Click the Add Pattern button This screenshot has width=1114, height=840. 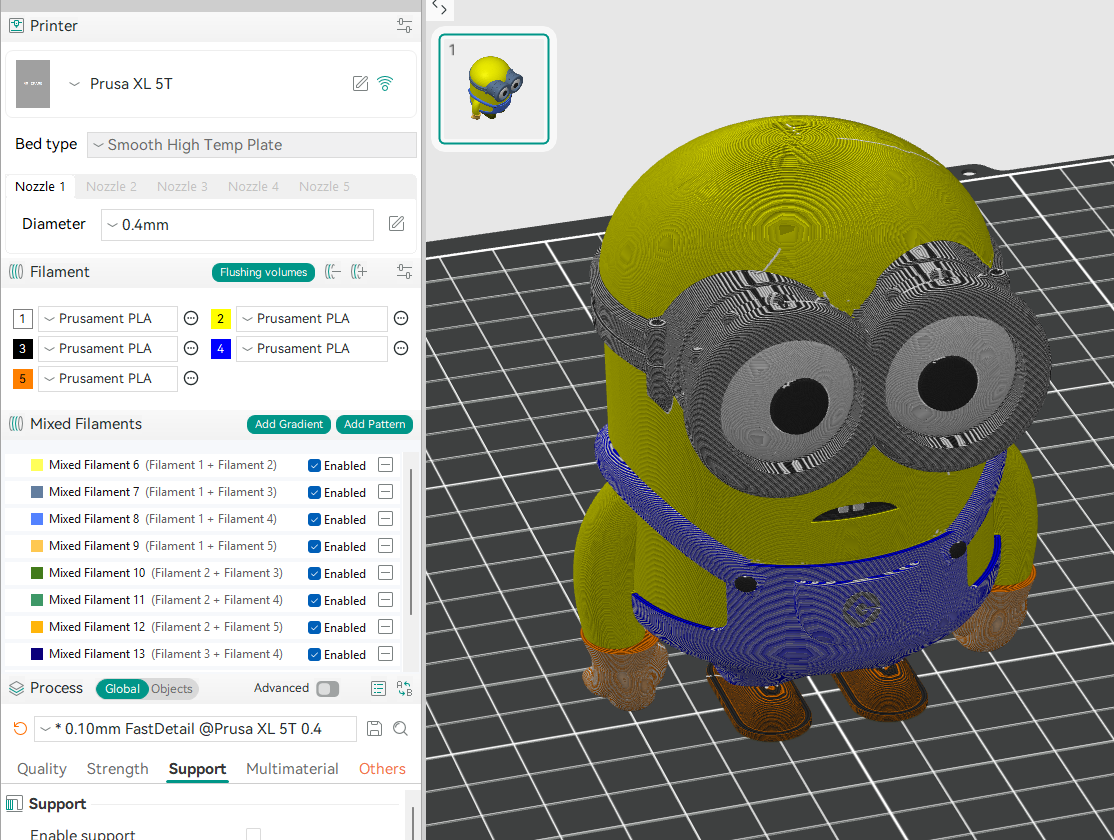[374, 424]
